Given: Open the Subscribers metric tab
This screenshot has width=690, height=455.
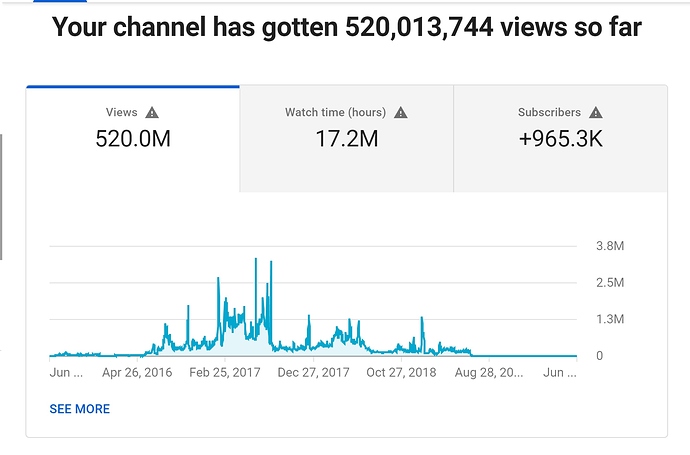Looking at the screenshot, I should pos(561,139).
